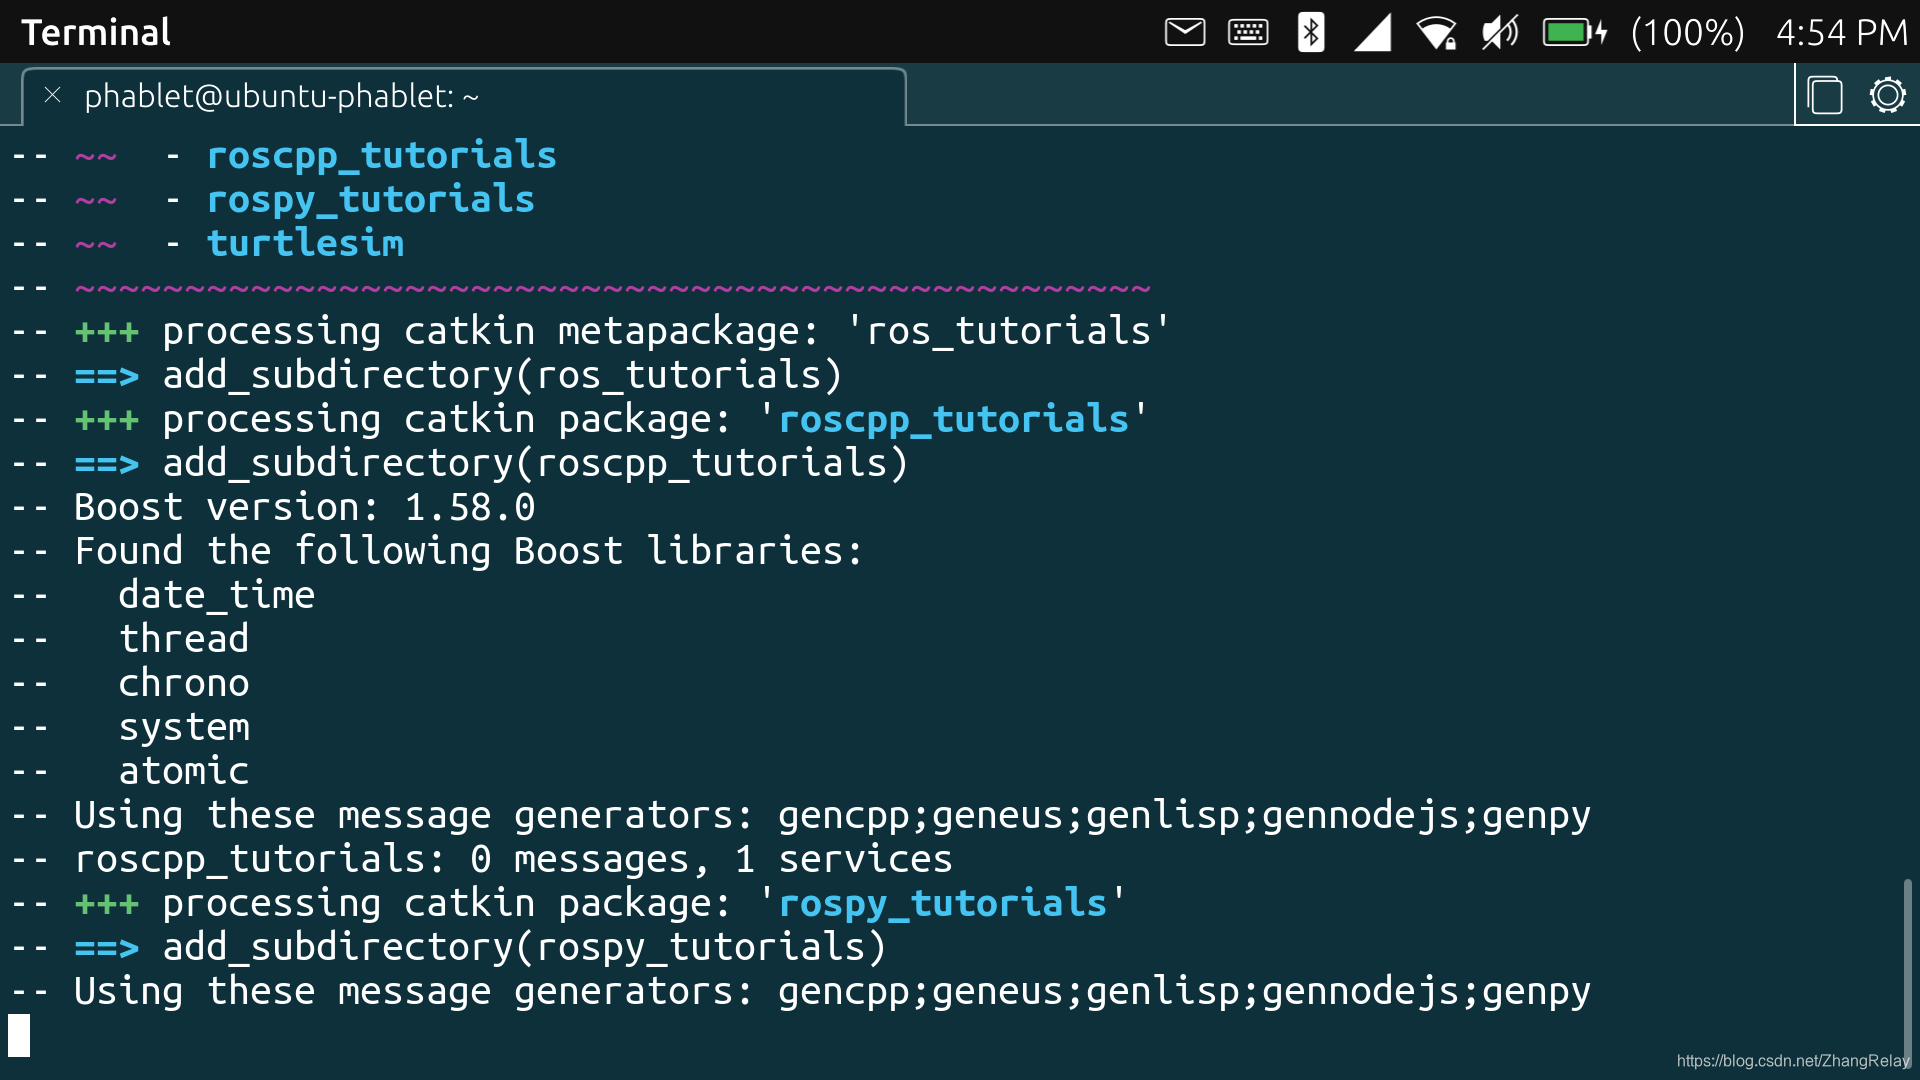Open the Wi-Fi network indicator
Screen dimensions: 1920x1080
coord(1437,32)
